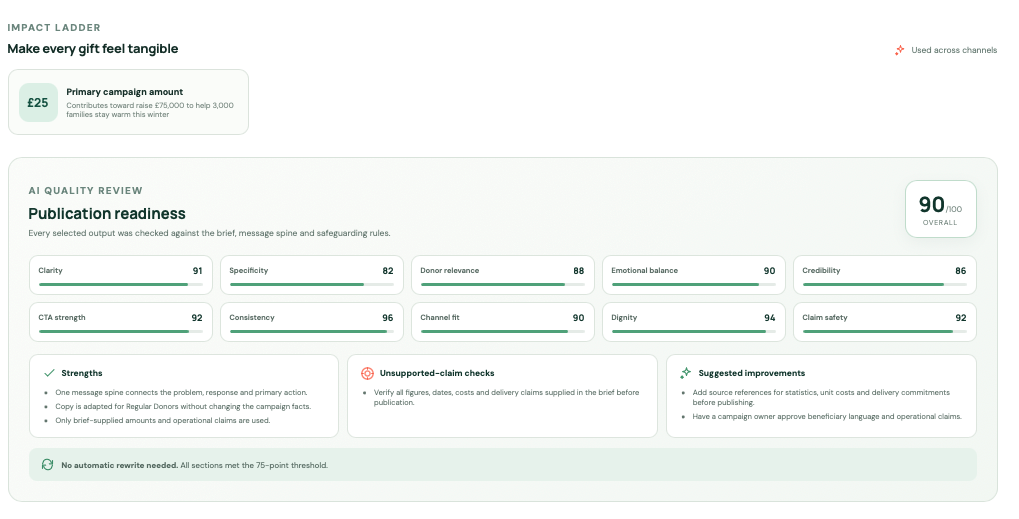Open the Claim safety metric card
The image size is (1019, 519).
point(884,322)
